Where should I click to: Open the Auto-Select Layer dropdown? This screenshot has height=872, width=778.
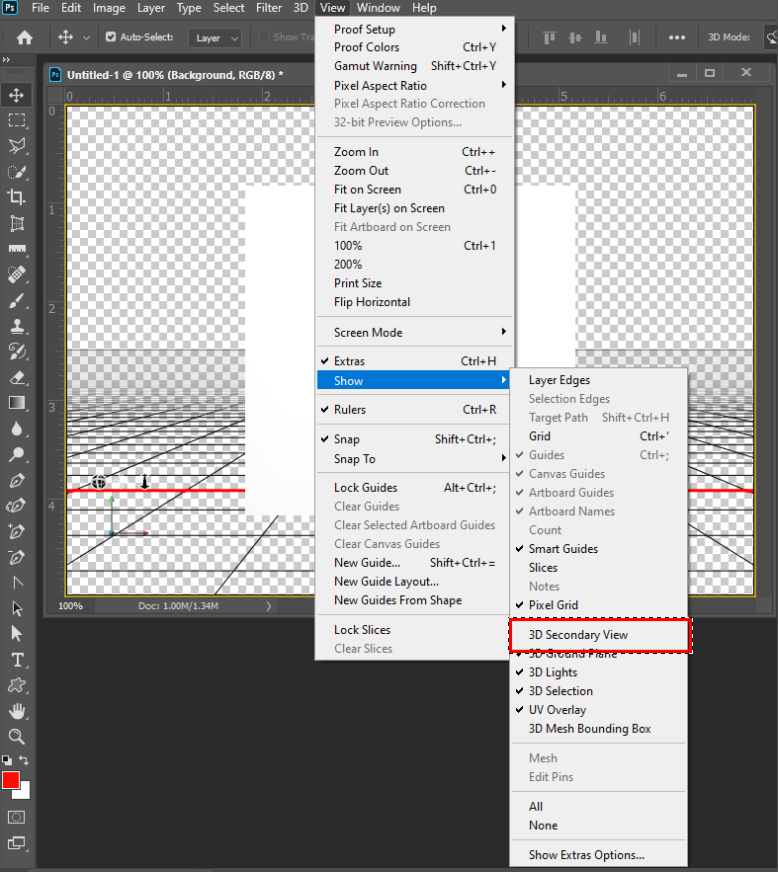[x=215, y=38]
